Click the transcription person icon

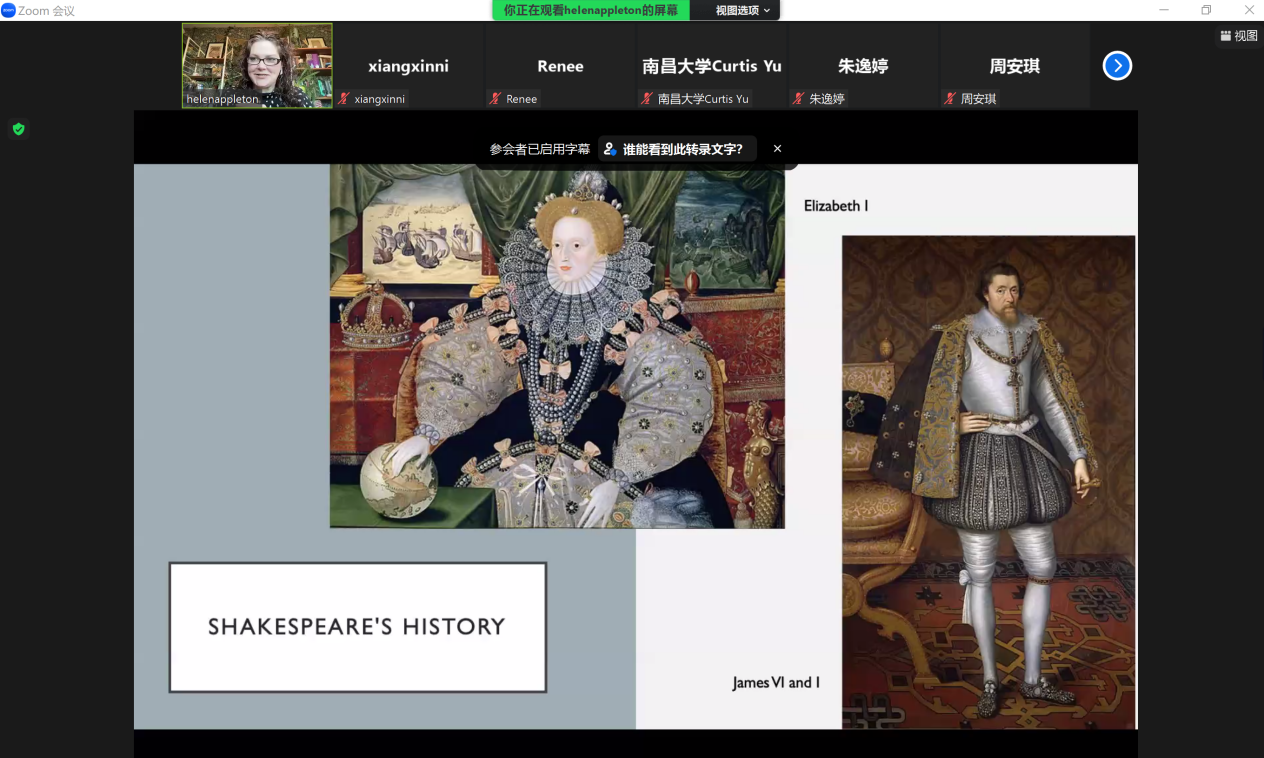[x=610, y=149]
